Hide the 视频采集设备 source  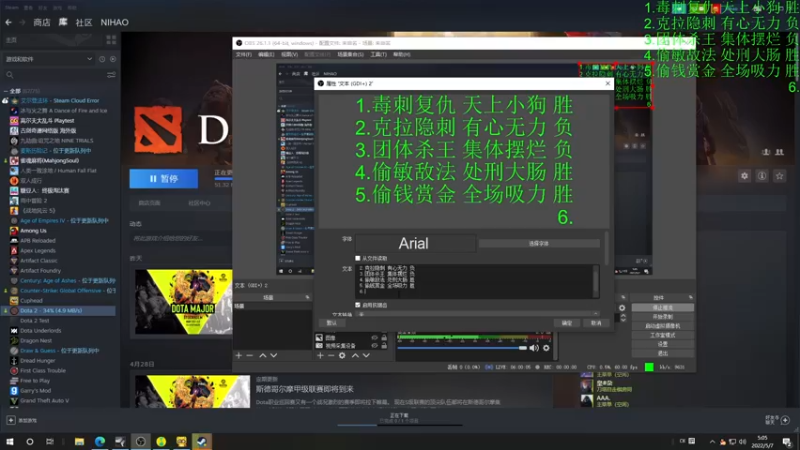pos(374,345)
